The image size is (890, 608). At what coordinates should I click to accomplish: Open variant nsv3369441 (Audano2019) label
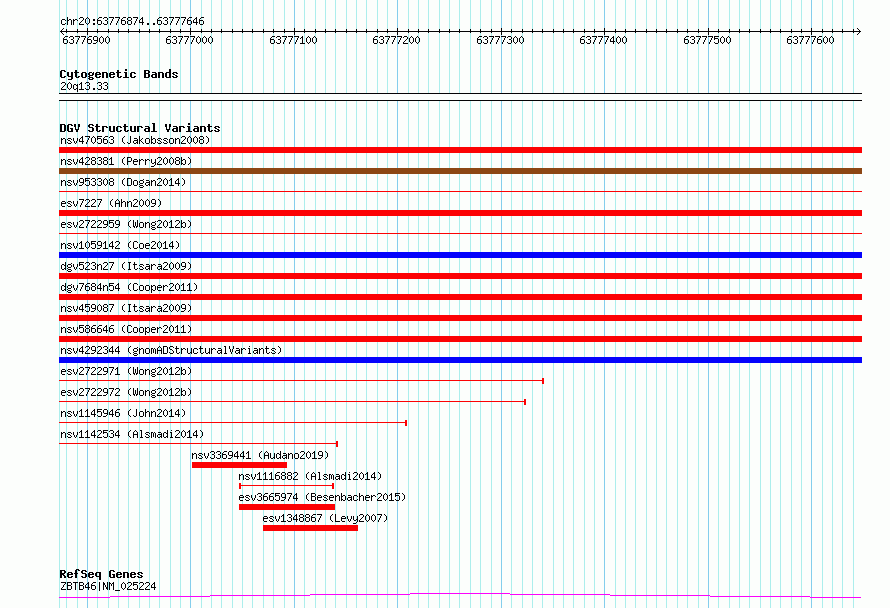point(260,455)
